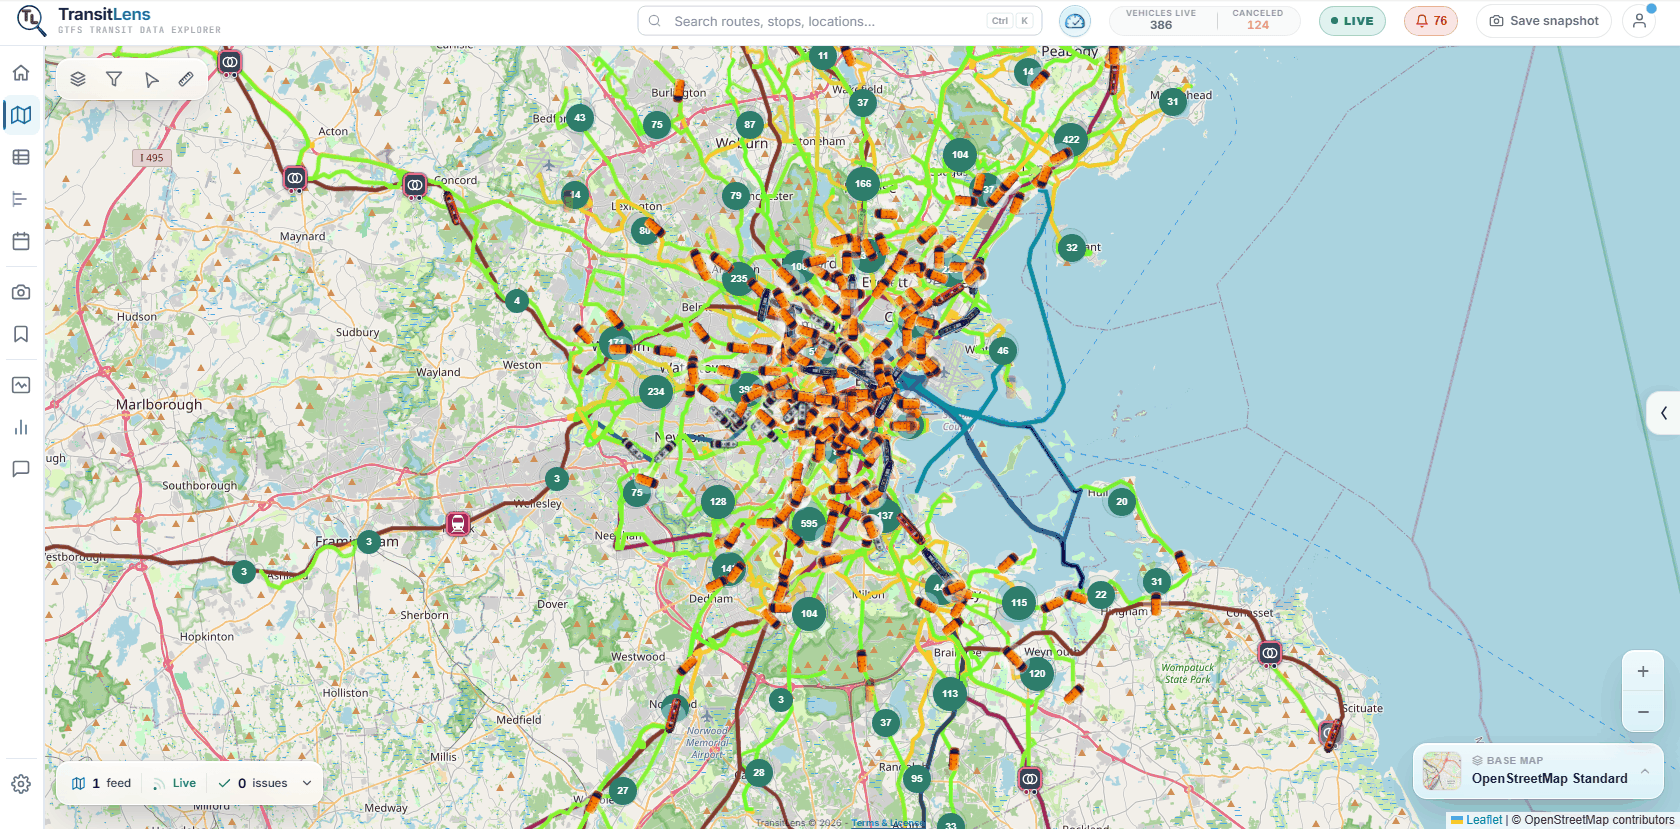Viewport: 1680px width, 829px height.
Task: Click the base map thumbnail preview
Action: (1442, 771)
